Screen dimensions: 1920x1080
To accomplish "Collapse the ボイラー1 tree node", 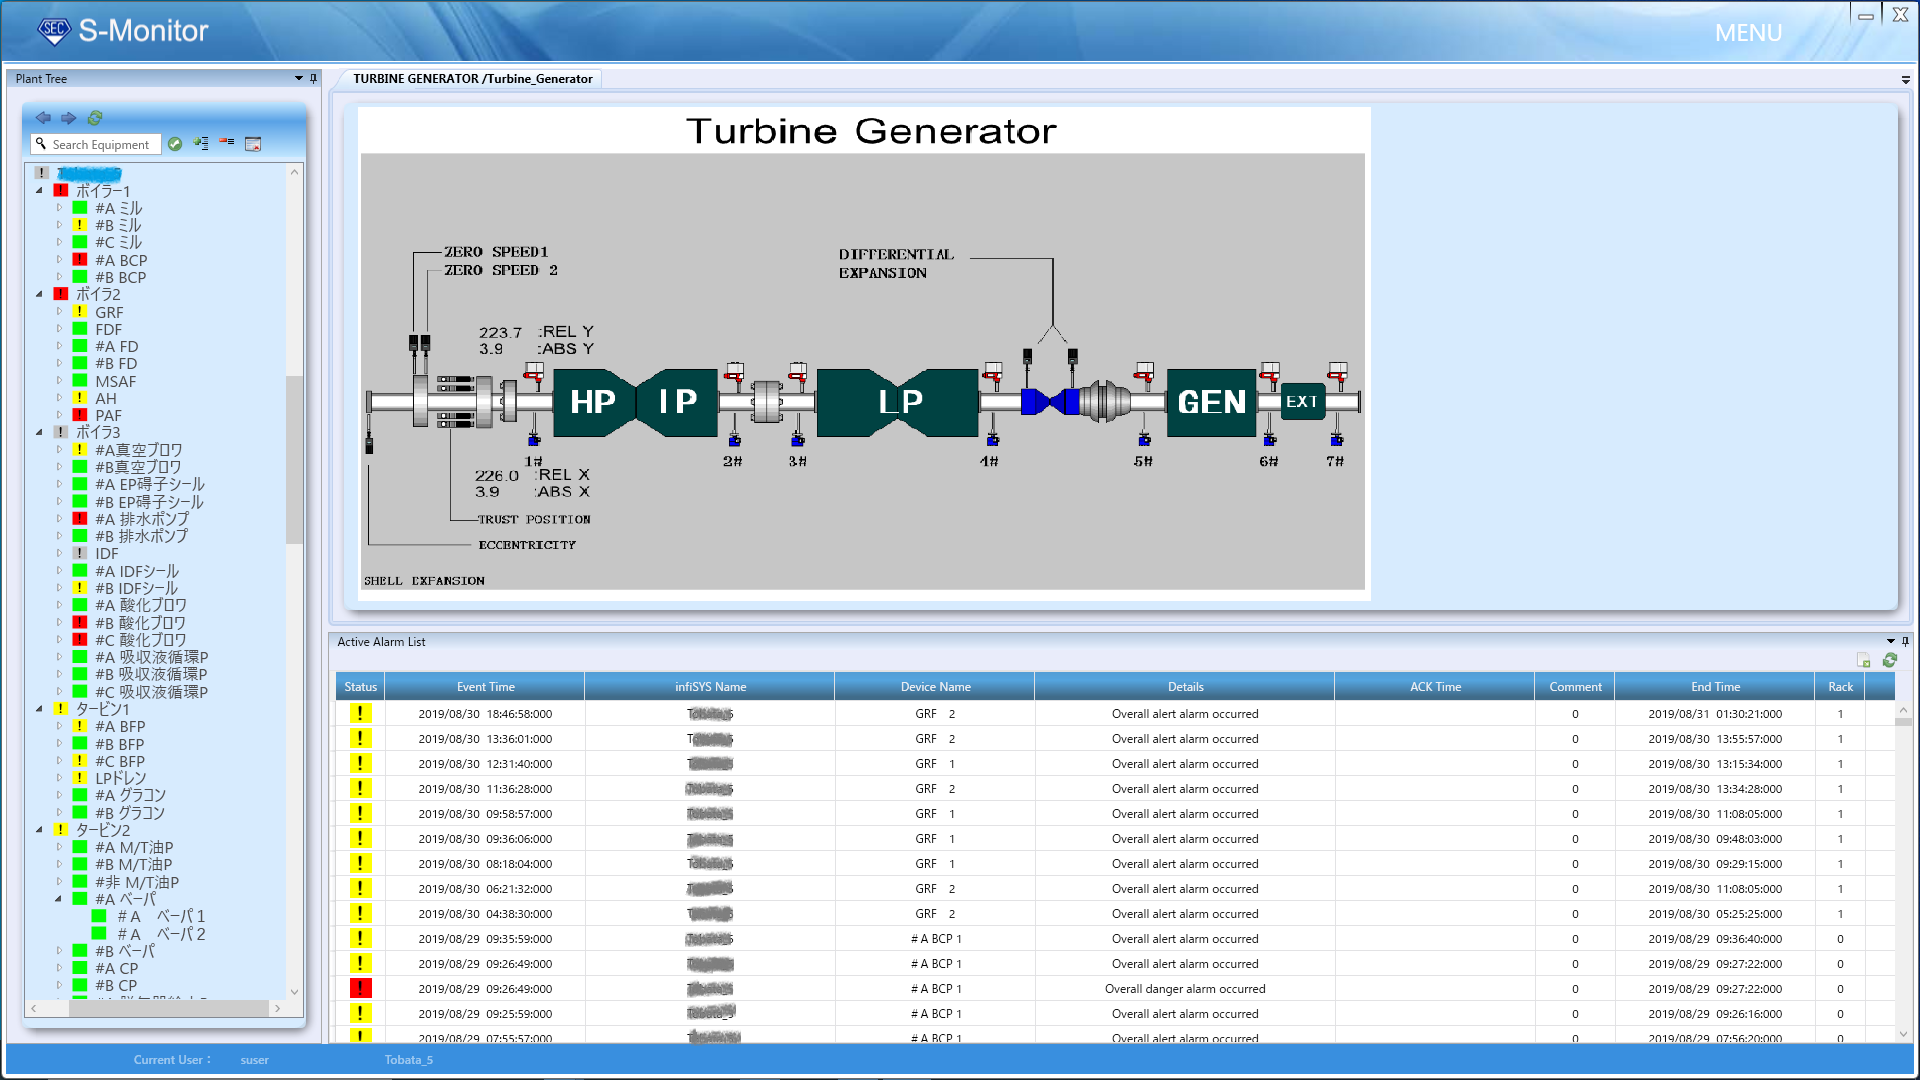I will [x=40, y=190].
